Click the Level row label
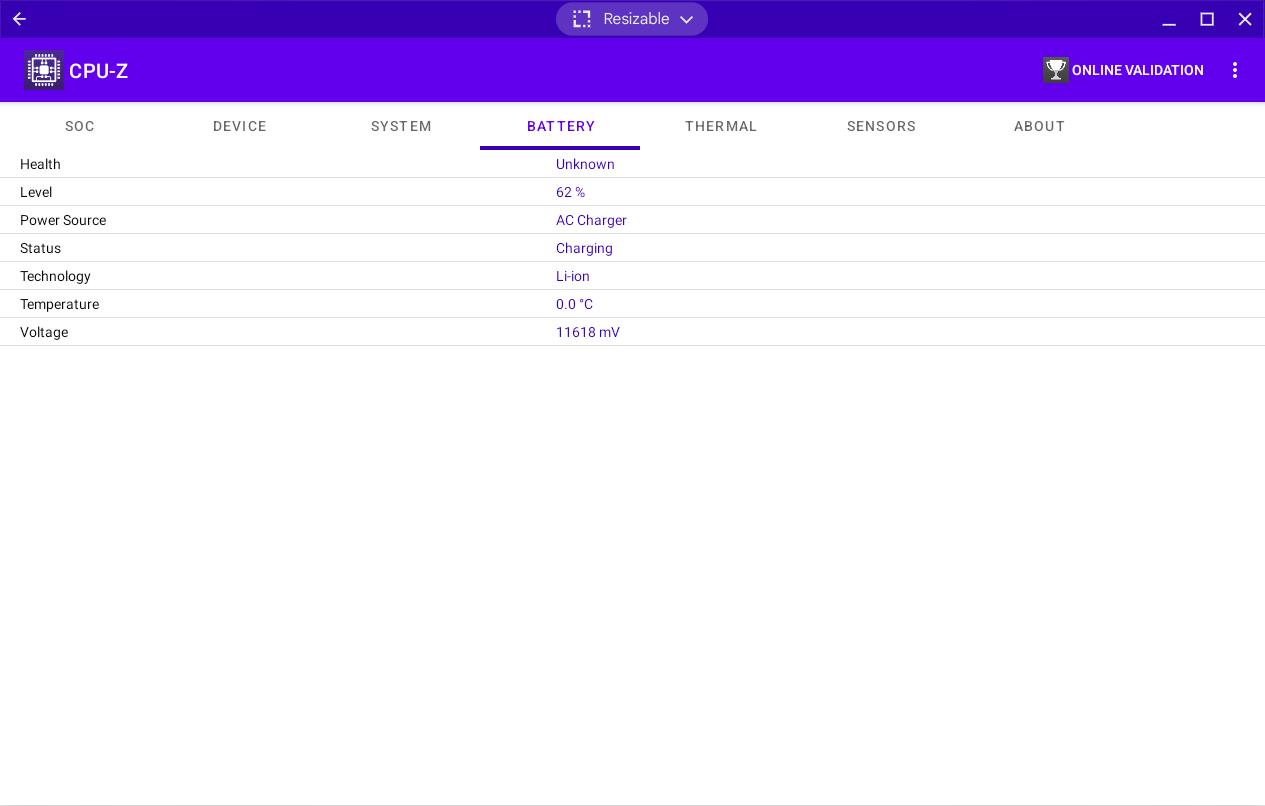1265x806 pixels. point(36,192)
